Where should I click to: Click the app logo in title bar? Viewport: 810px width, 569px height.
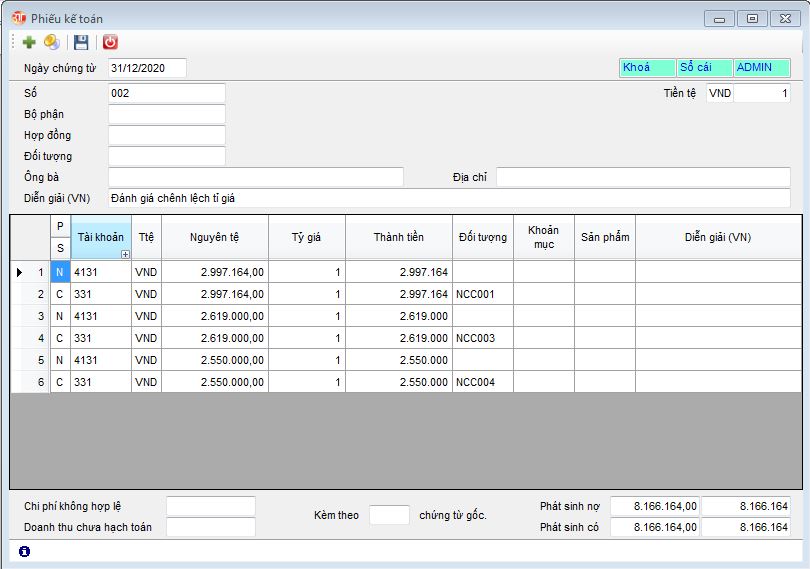(x=18, y=18)
